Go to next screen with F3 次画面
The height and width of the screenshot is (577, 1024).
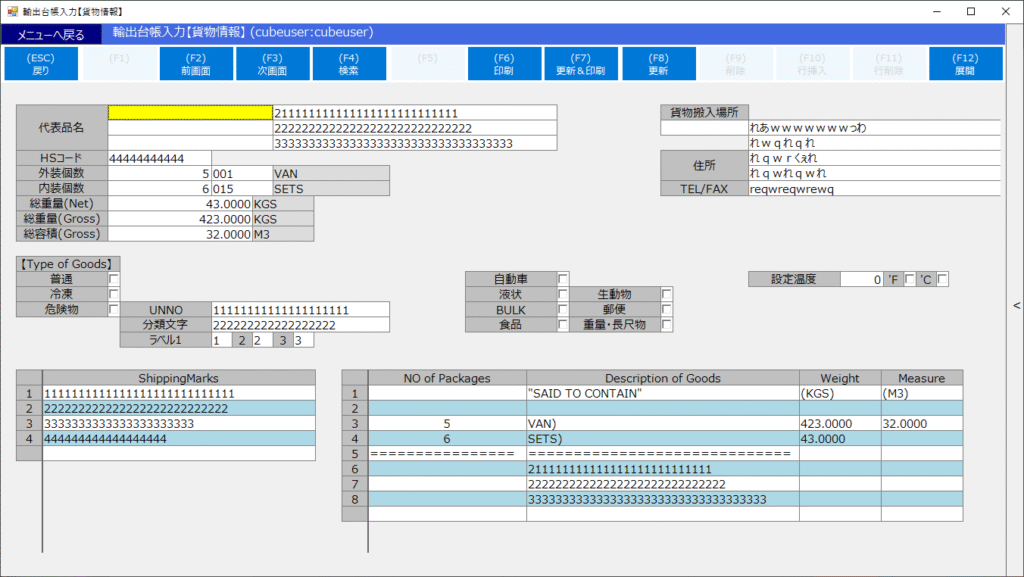coord(273,64)
